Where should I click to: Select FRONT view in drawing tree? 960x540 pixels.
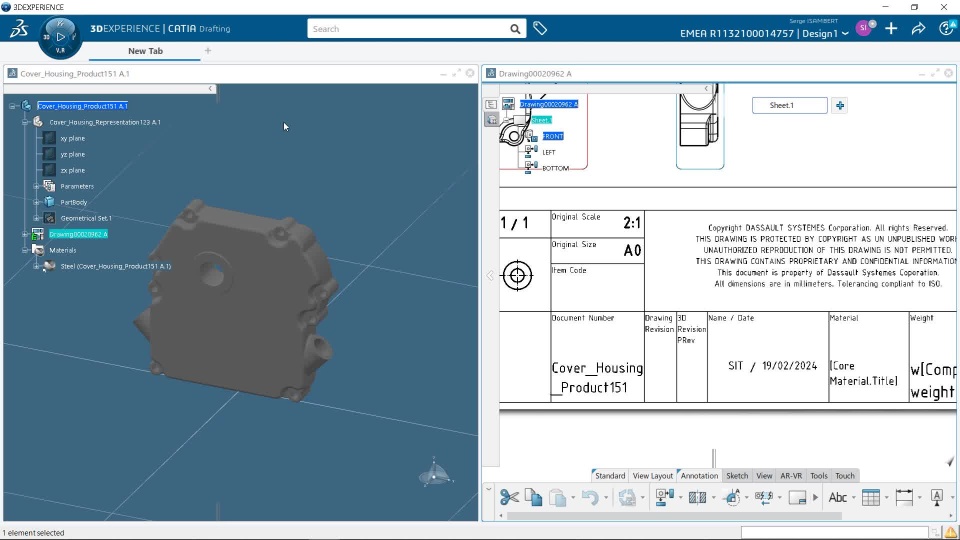pyautogui.click(x=553, y=136)
